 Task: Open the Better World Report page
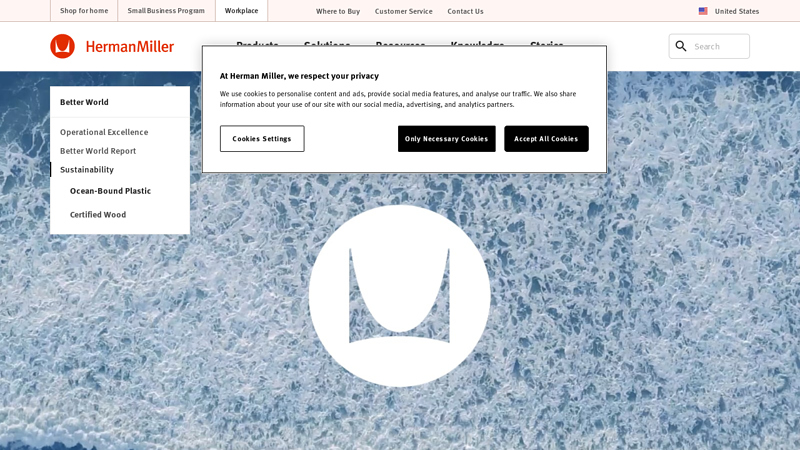98,151
